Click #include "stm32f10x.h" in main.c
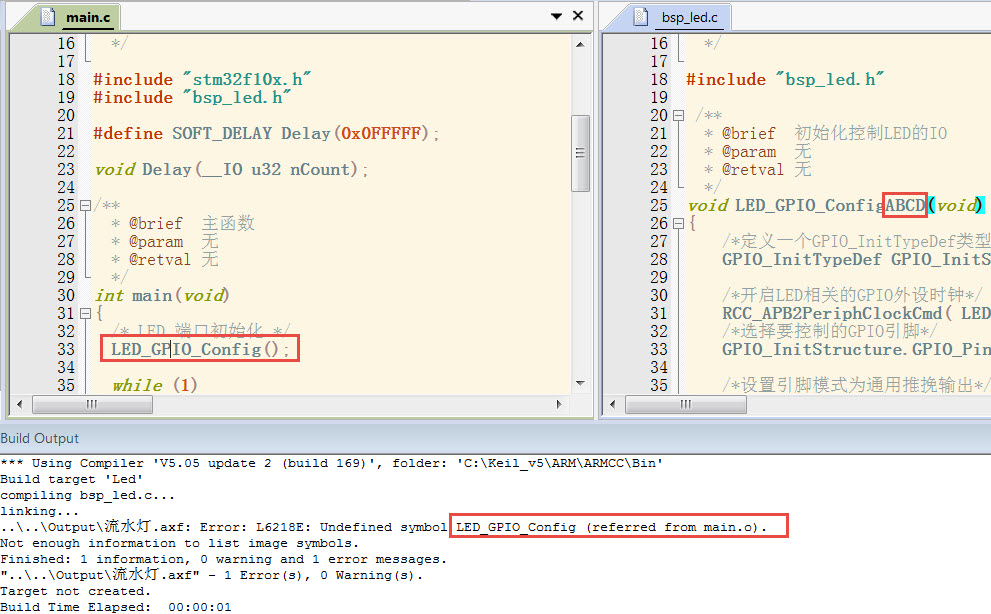The height and width of the screenshot is (614, 991). point(202,80)
